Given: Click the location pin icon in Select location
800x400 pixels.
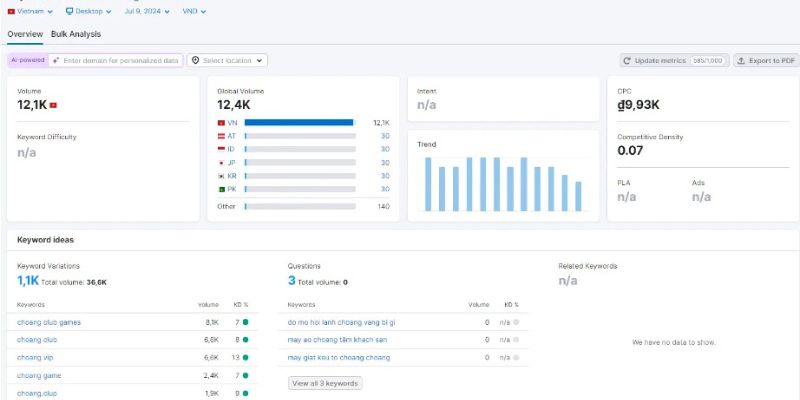Looking at the screenshot, I should (x=195, y=60).
